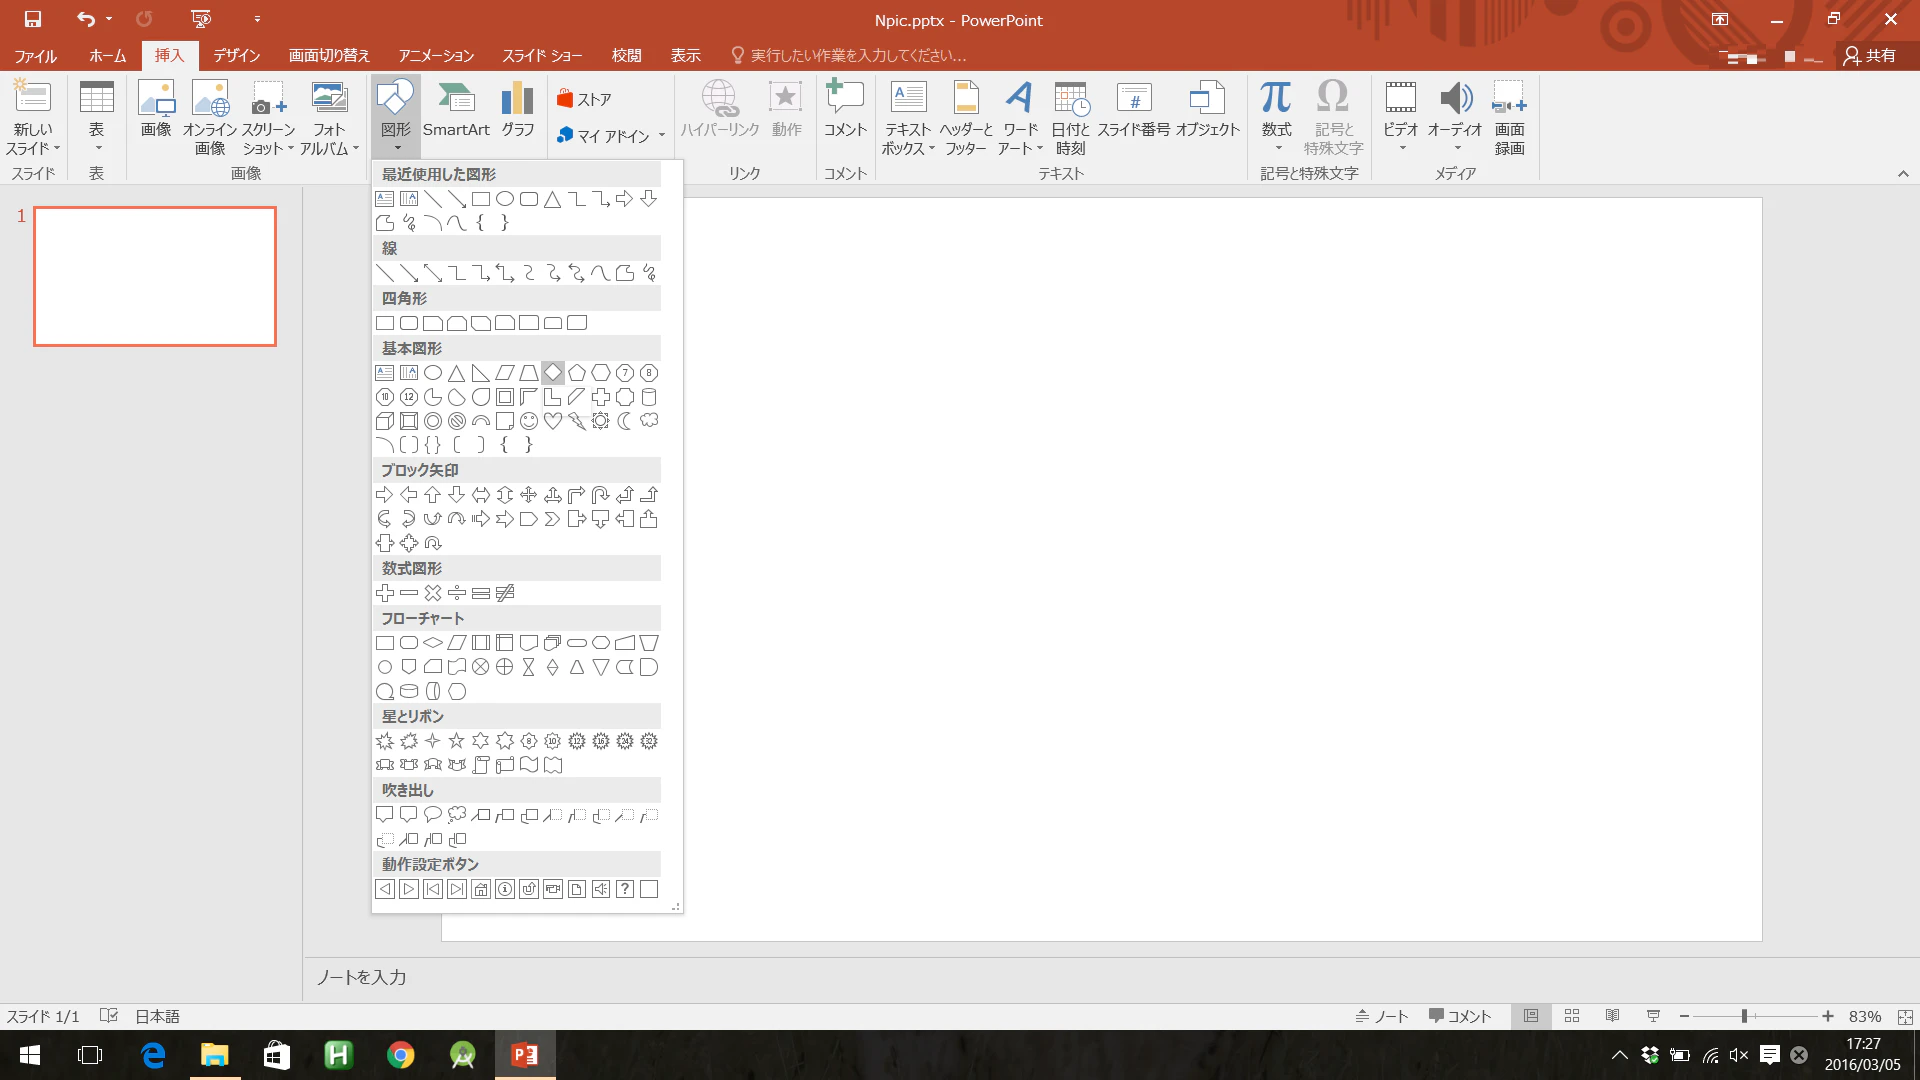This screenshot has width=1920, height=1080.
Task: Insert an オブジェクト object
Action: 1207,110
